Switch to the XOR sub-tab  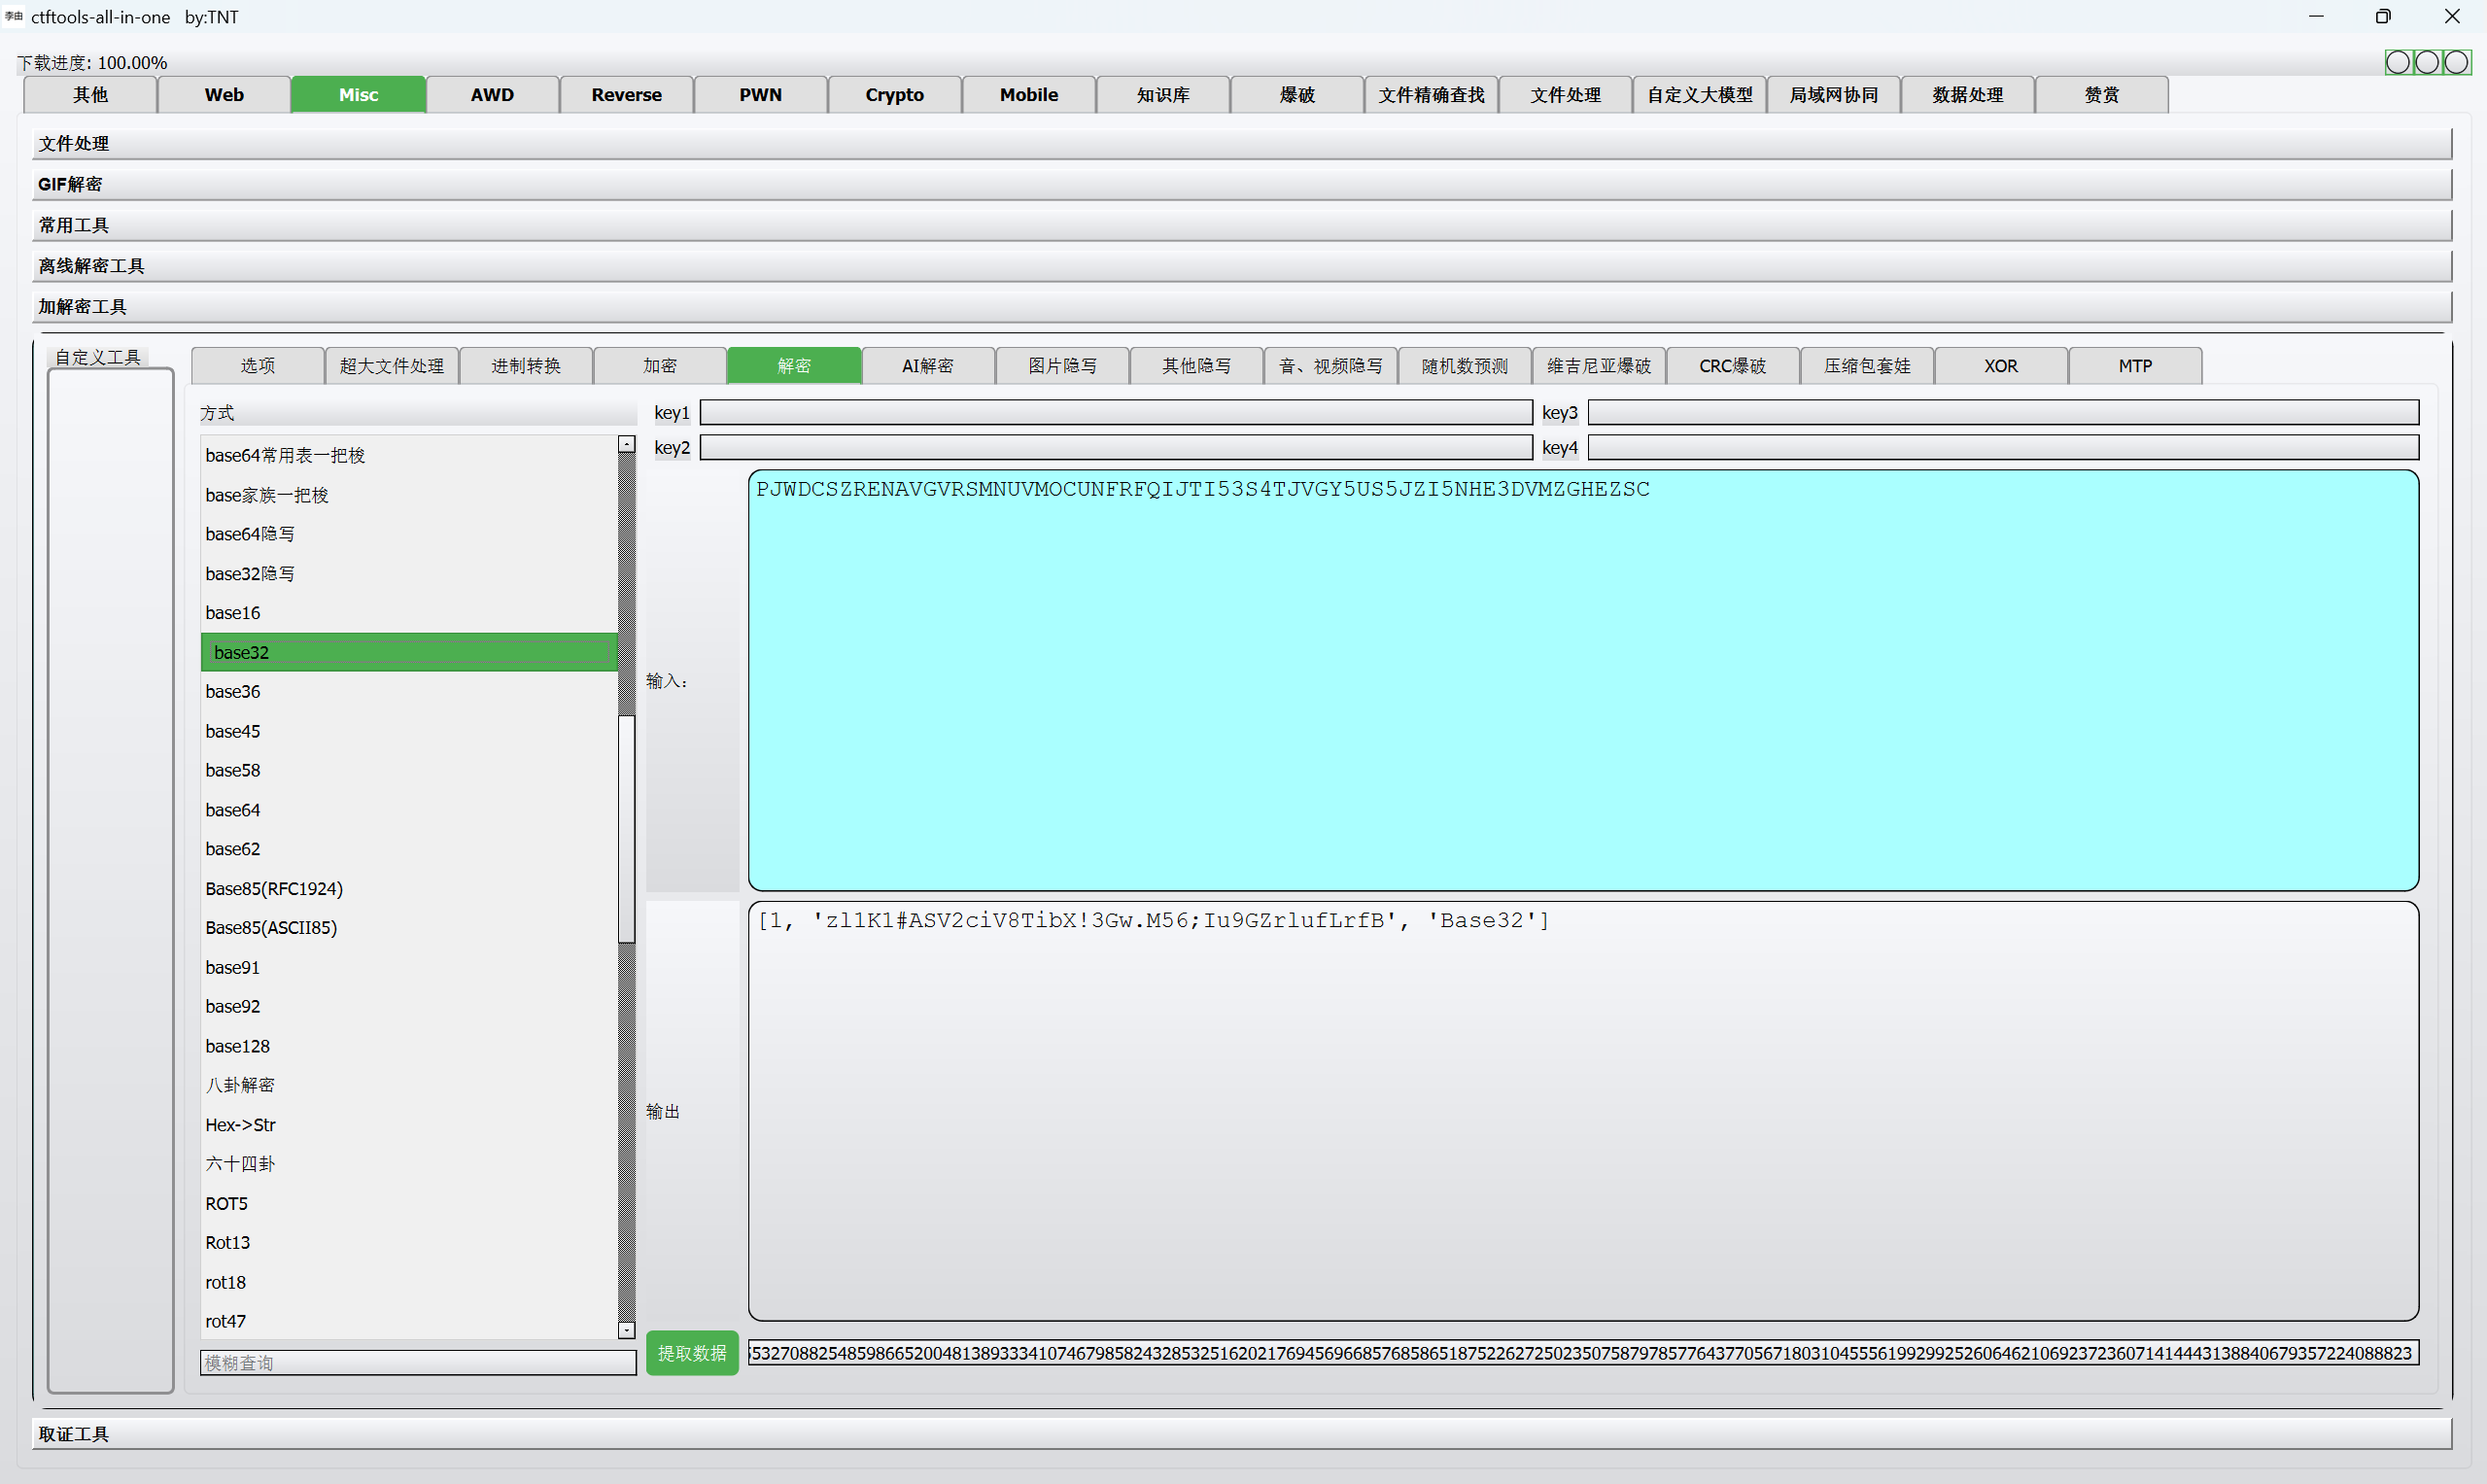click(x=2000, y=366)
